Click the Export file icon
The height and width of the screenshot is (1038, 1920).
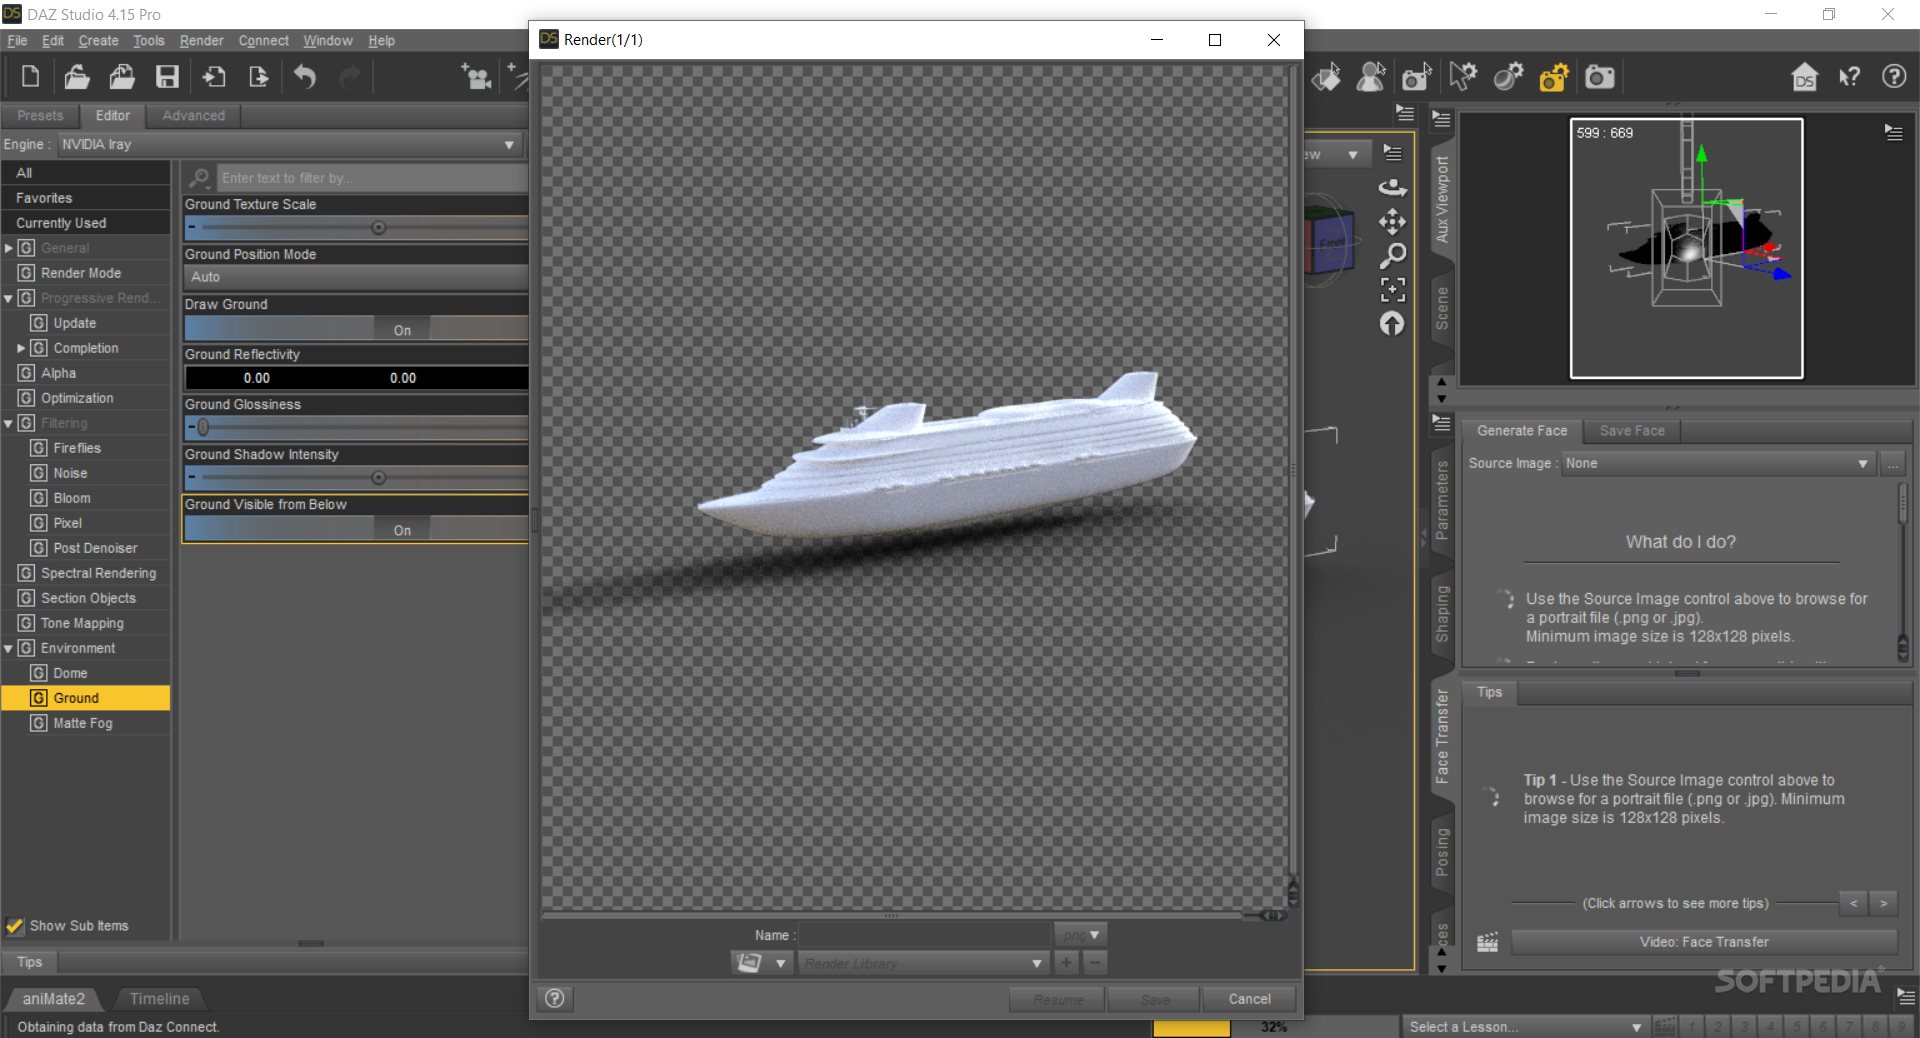tap(258, 77)
